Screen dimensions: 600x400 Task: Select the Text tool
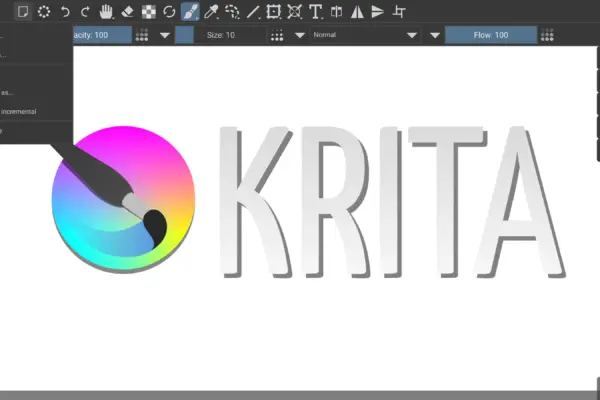click(315, 12)
